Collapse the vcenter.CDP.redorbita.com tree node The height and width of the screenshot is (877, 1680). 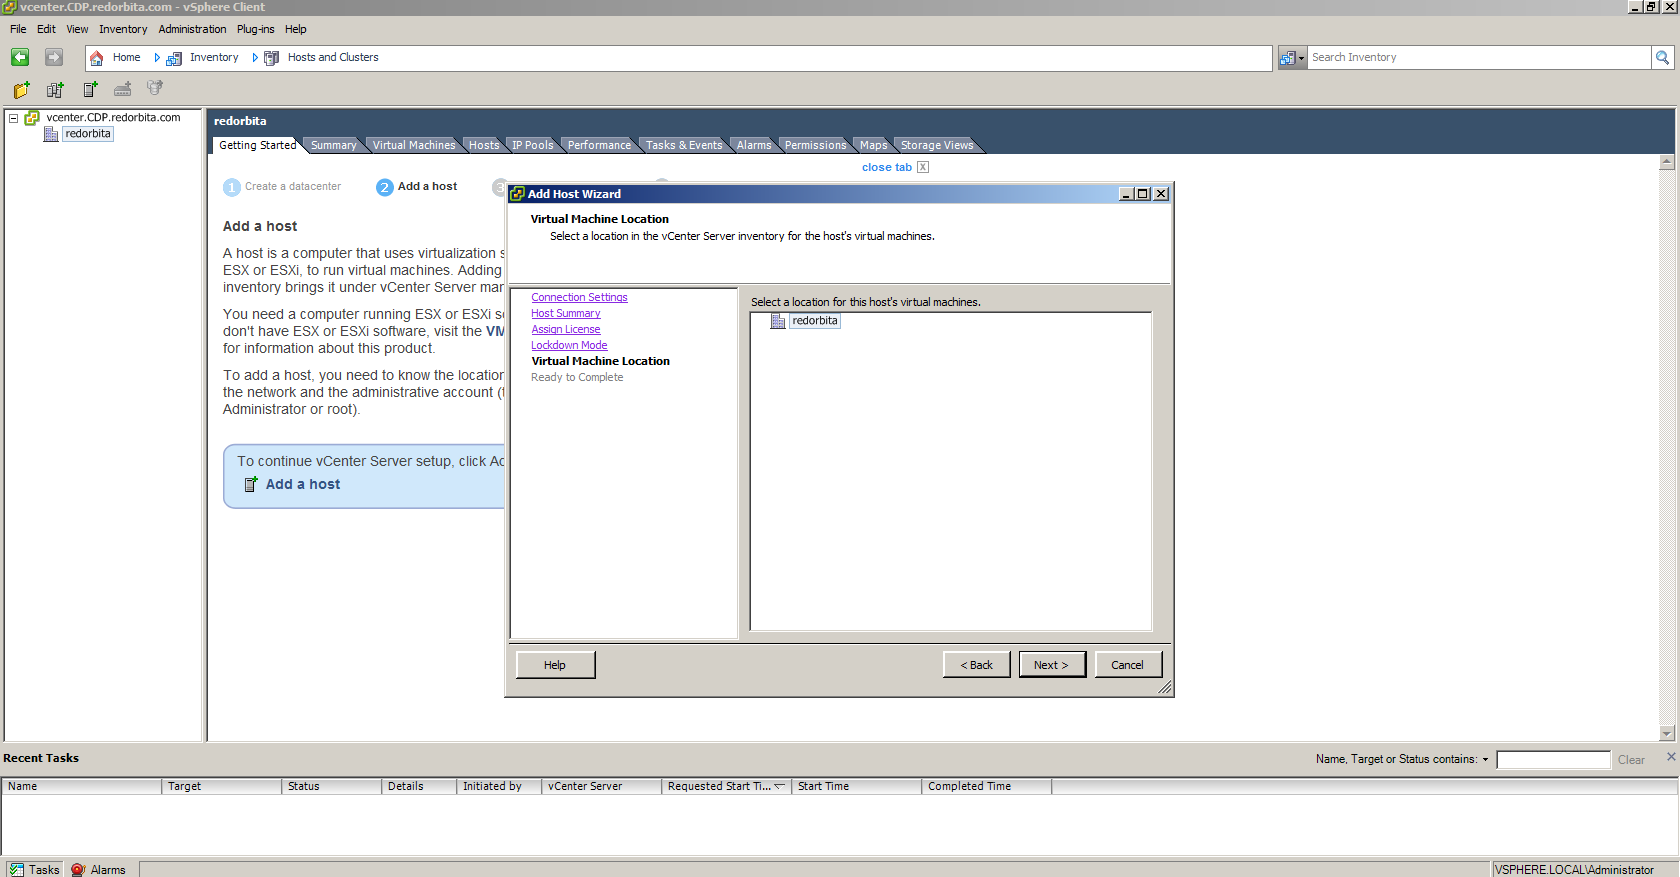[x=14, y=118]
